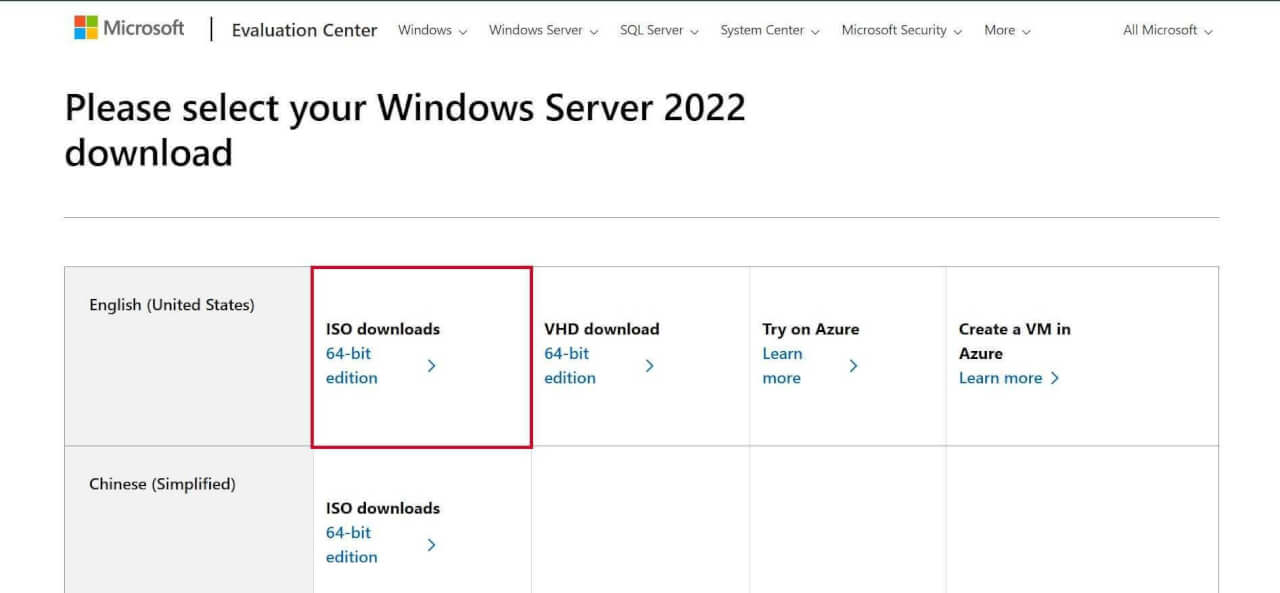Click the English (United States) language cell

point(171,305)
